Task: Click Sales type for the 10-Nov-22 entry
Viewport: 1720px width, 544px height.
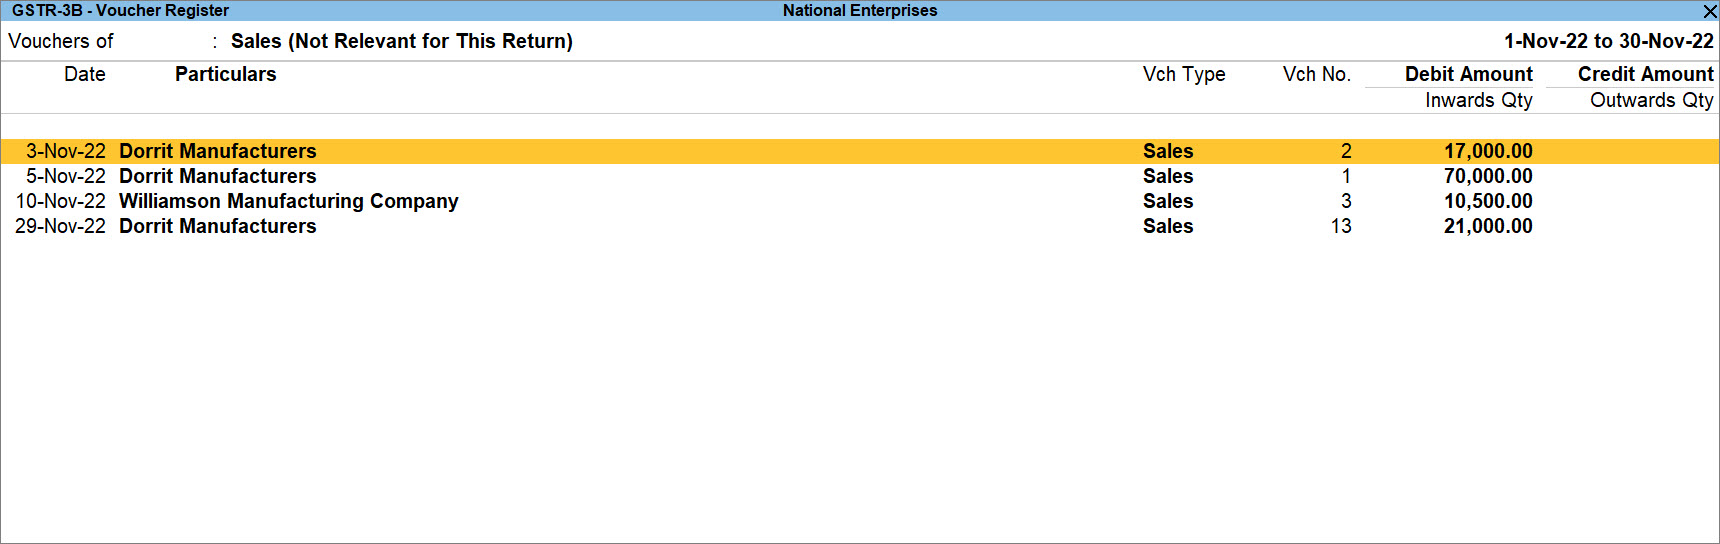Action: pyautogui.click(x=1168, y=201)
